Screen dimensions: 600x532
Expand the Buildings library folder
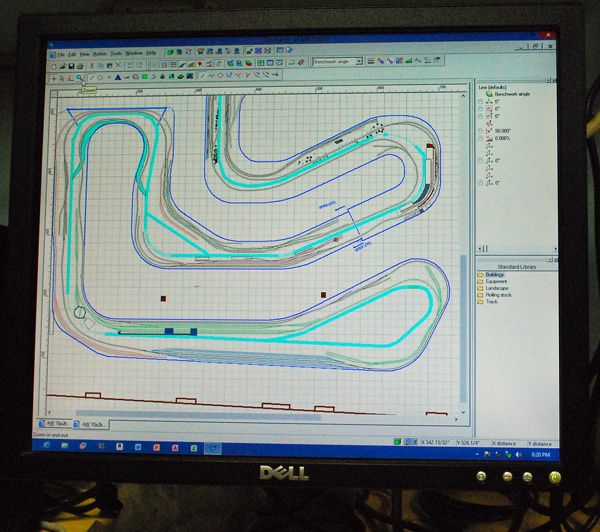click(481, 275)
